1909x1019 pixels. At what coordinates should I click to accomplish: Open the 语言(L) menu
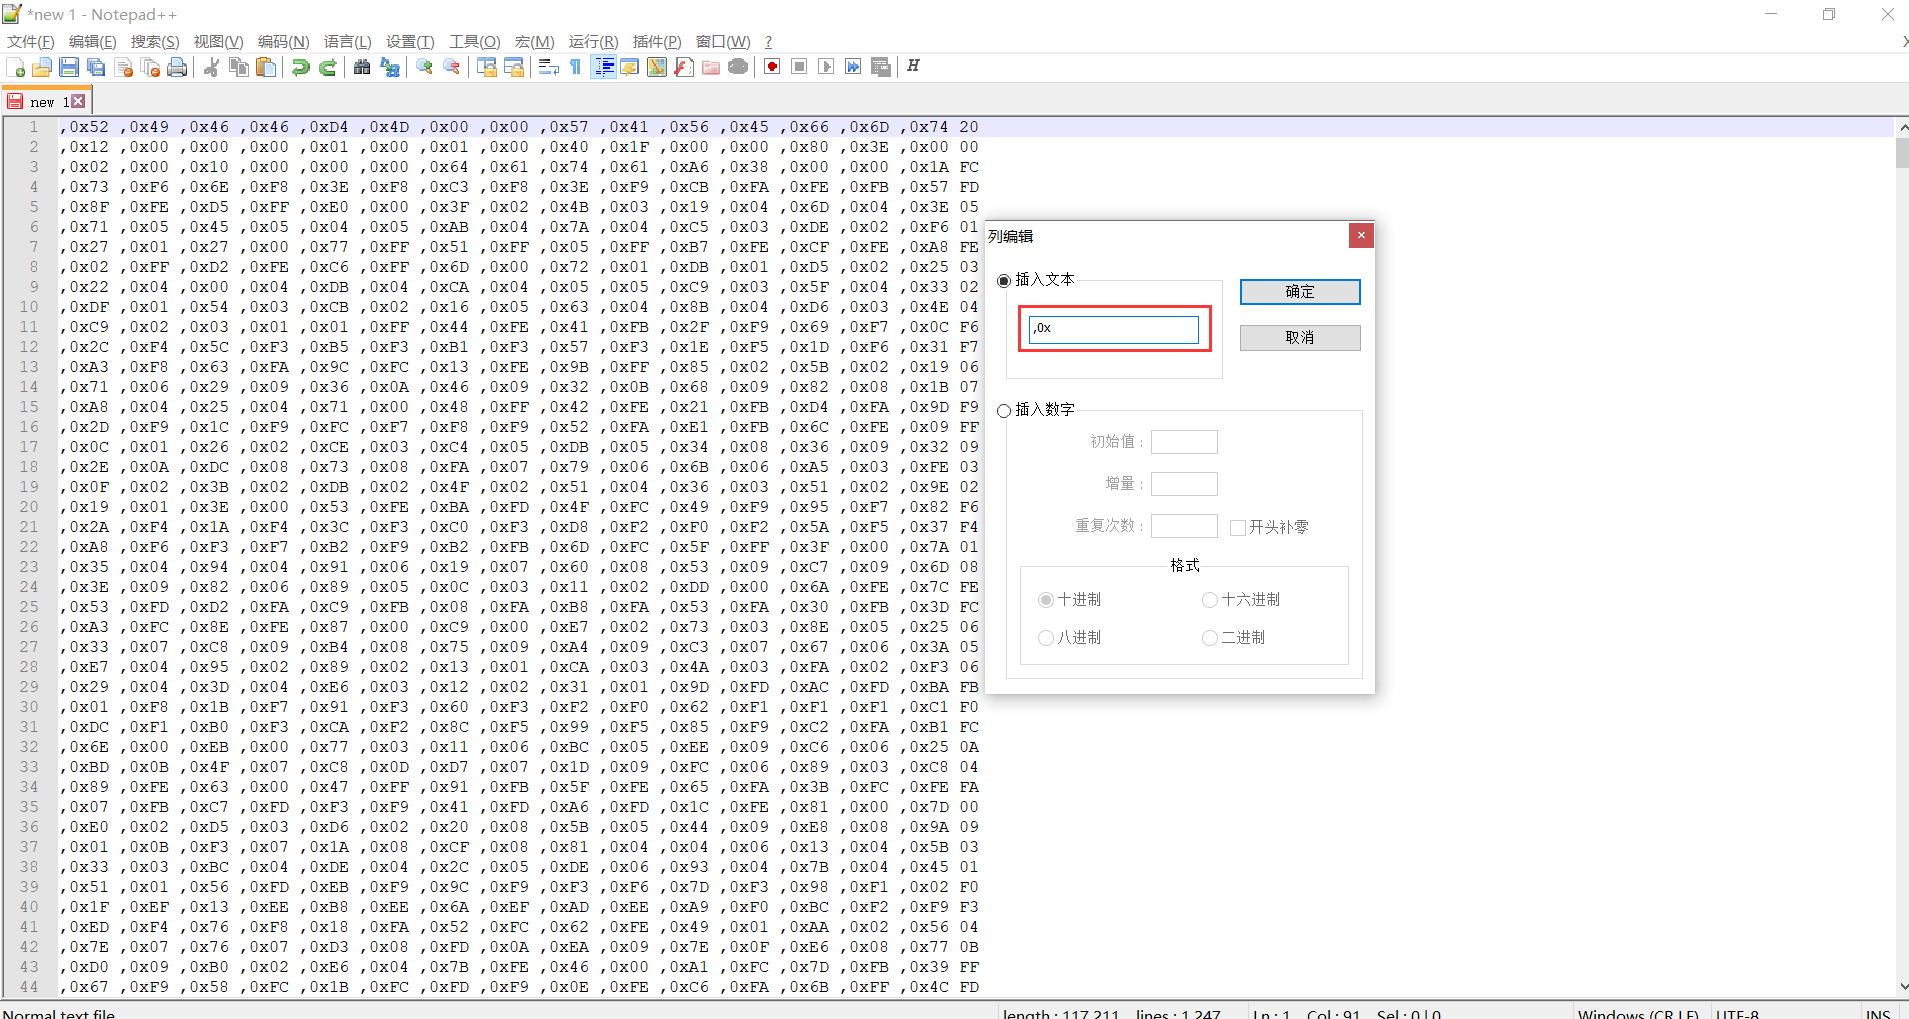tap(347, 42)
